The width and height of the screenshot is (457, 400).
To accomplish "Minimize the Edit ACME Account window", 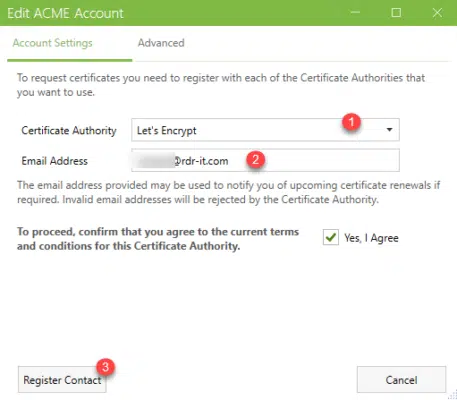I will click(x=355, y=13).
